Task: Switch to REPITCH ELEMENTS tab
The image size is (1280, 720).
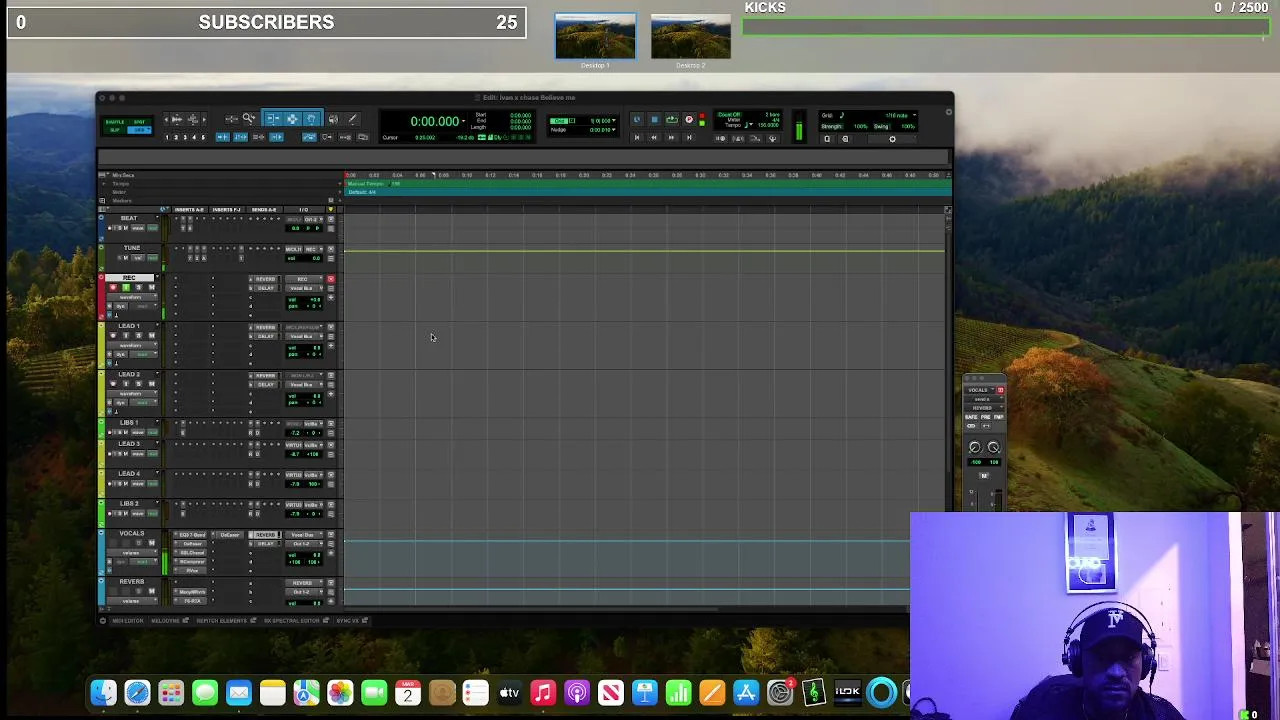Action: point(221,621)
